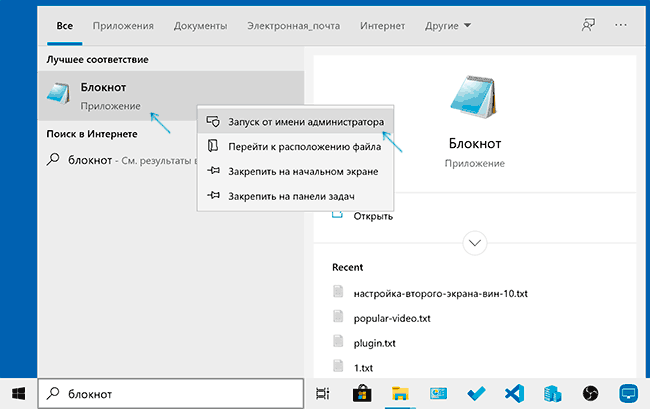650x409 pixels.
Task: Click the file location icon in context menu
Action: (213, 146)
